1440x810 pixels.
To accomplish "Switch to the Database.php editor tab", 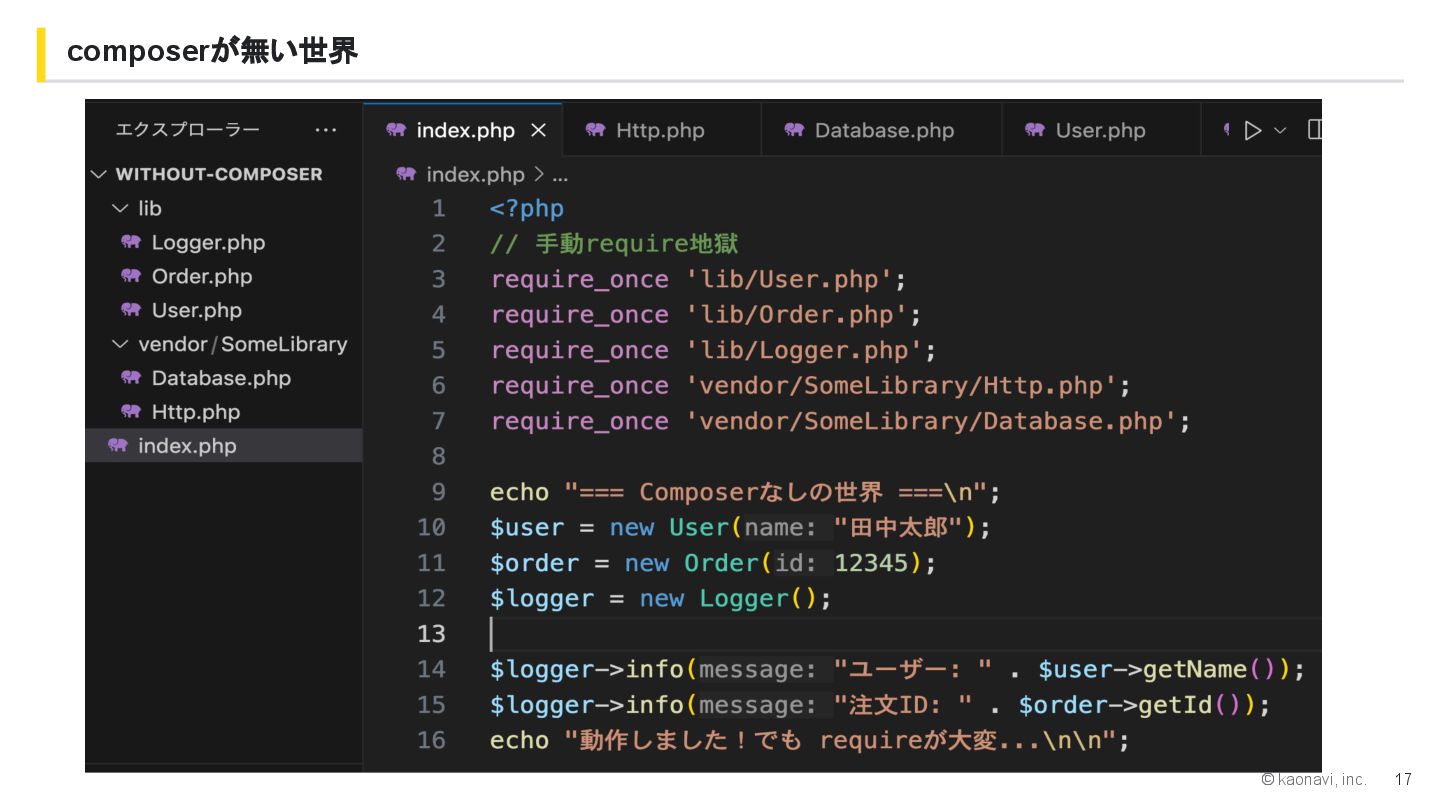I will click(882, 130).
